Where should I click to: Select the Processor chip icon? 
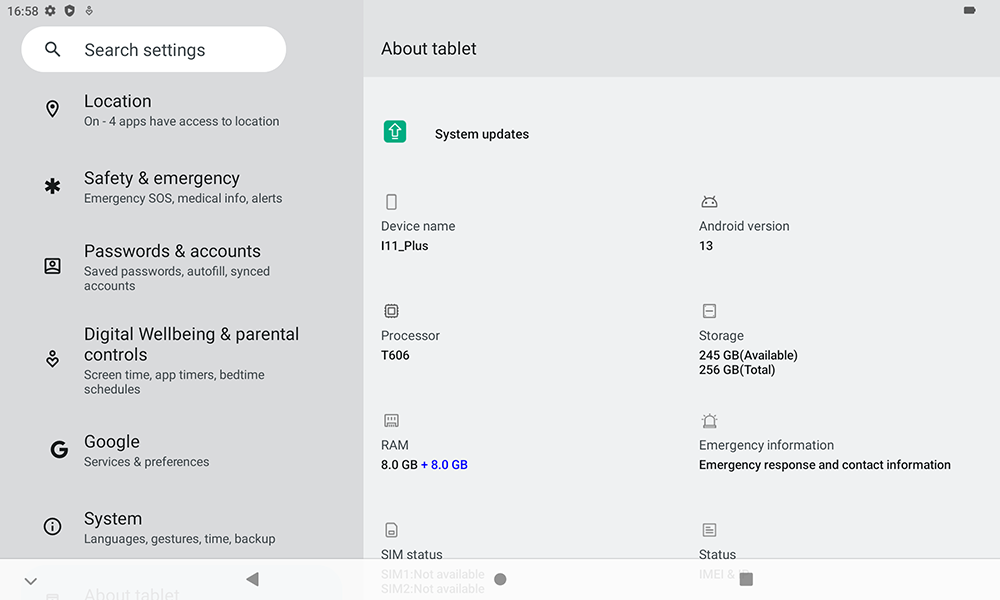click(x=391, y=311)
